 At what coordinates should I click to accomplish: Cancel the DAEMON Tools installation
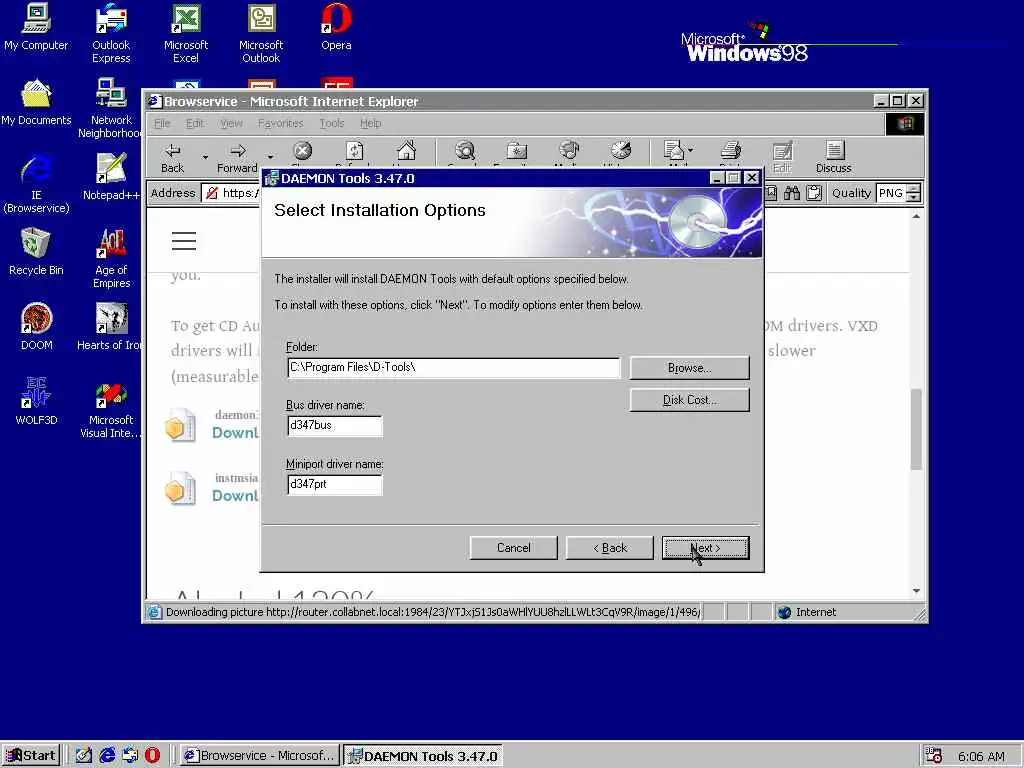(513, 548)
